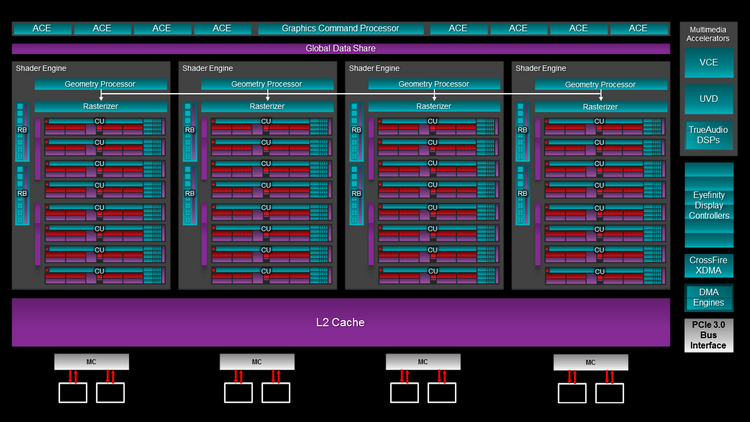Select the PCIe 3.0 Bus Interface block

(x=709, y=335)
